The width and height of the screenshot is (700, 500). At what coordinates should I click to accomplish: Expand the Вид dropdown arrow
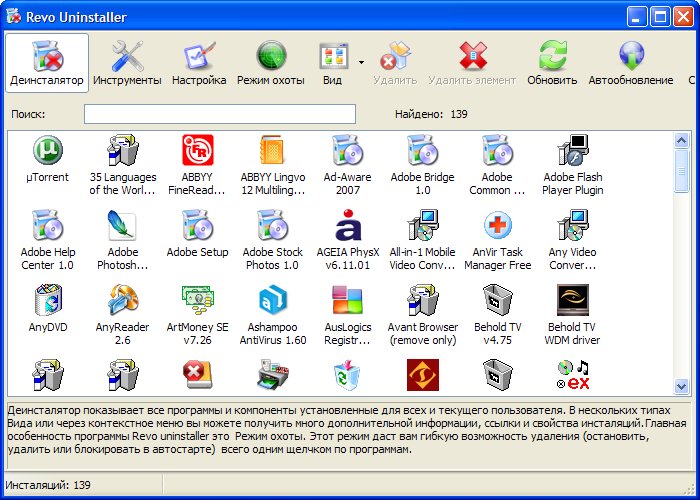(361, 60)
